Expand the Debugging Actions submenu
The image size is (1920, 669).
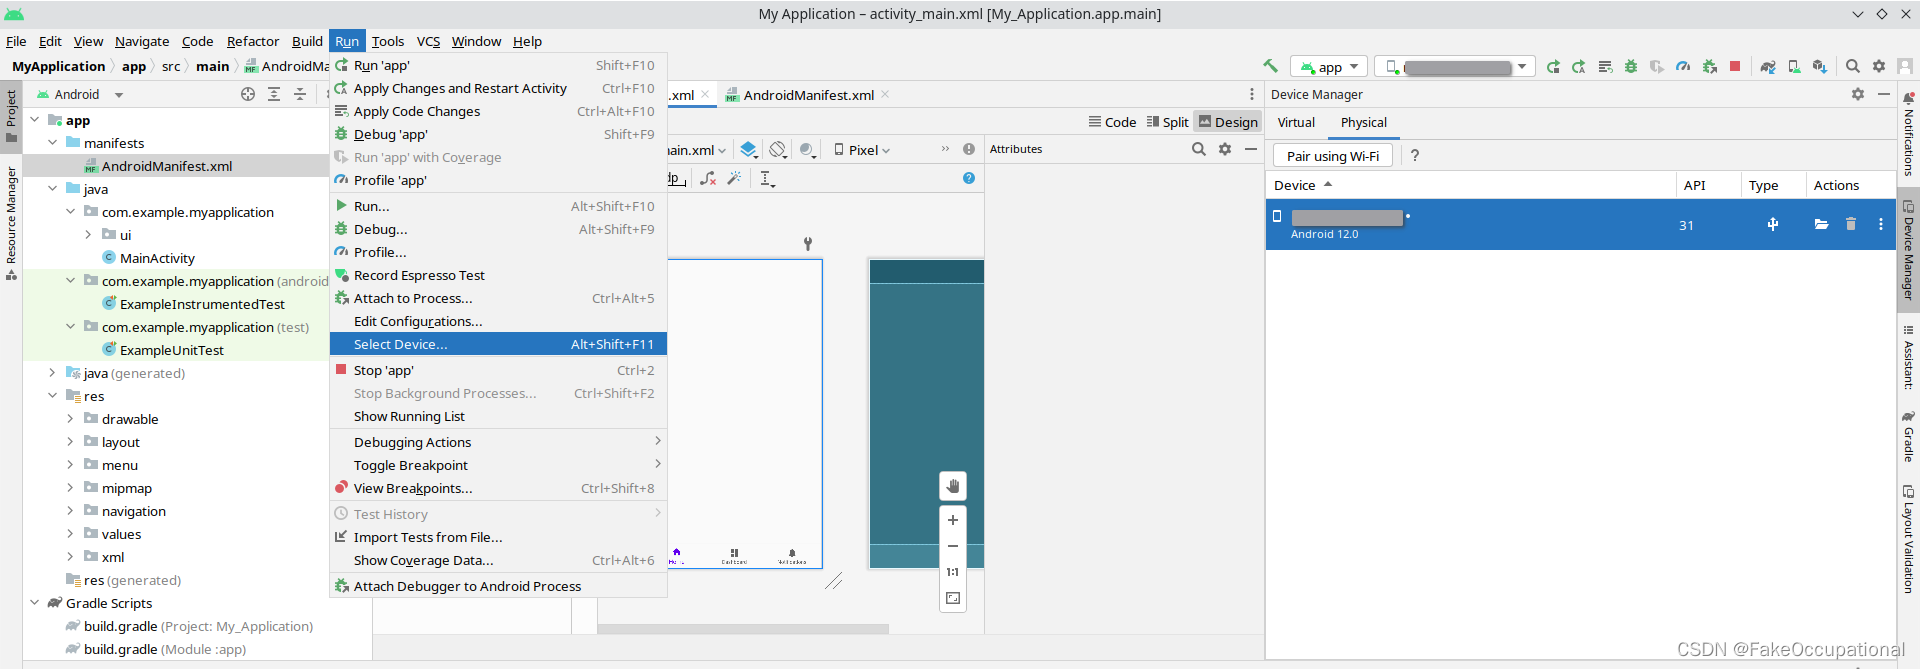(498, 442)
